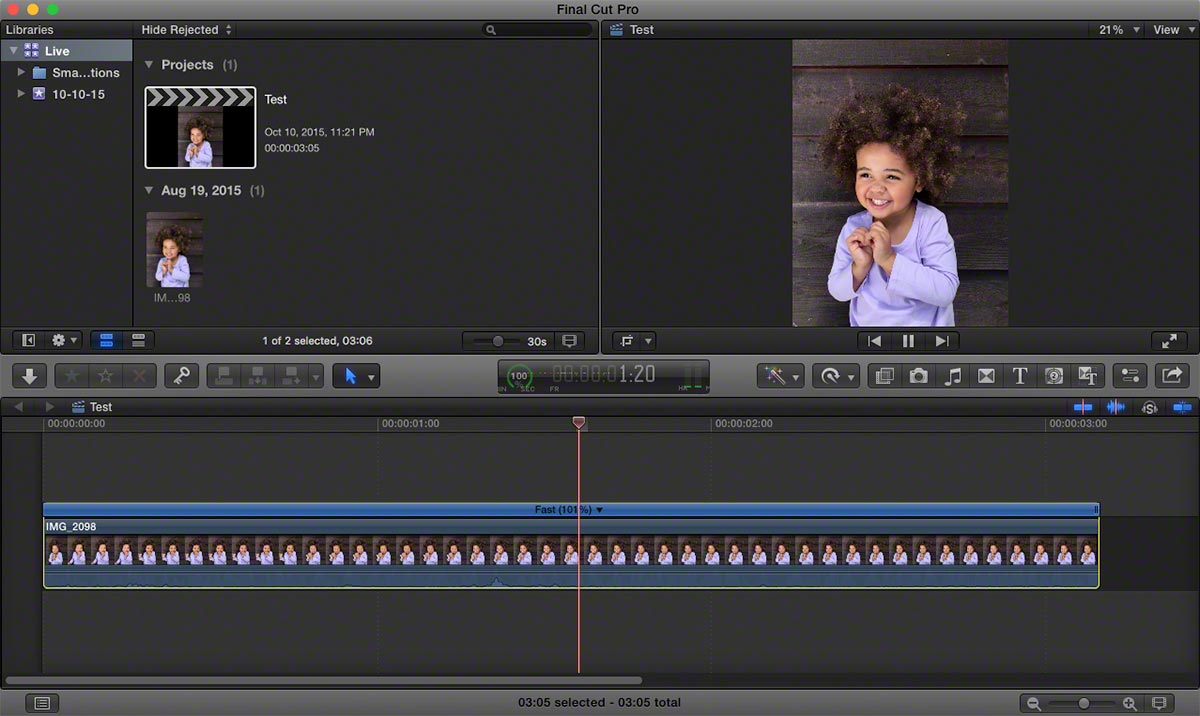
Task: Click the playhead marker on ruler
Action: 578,424
